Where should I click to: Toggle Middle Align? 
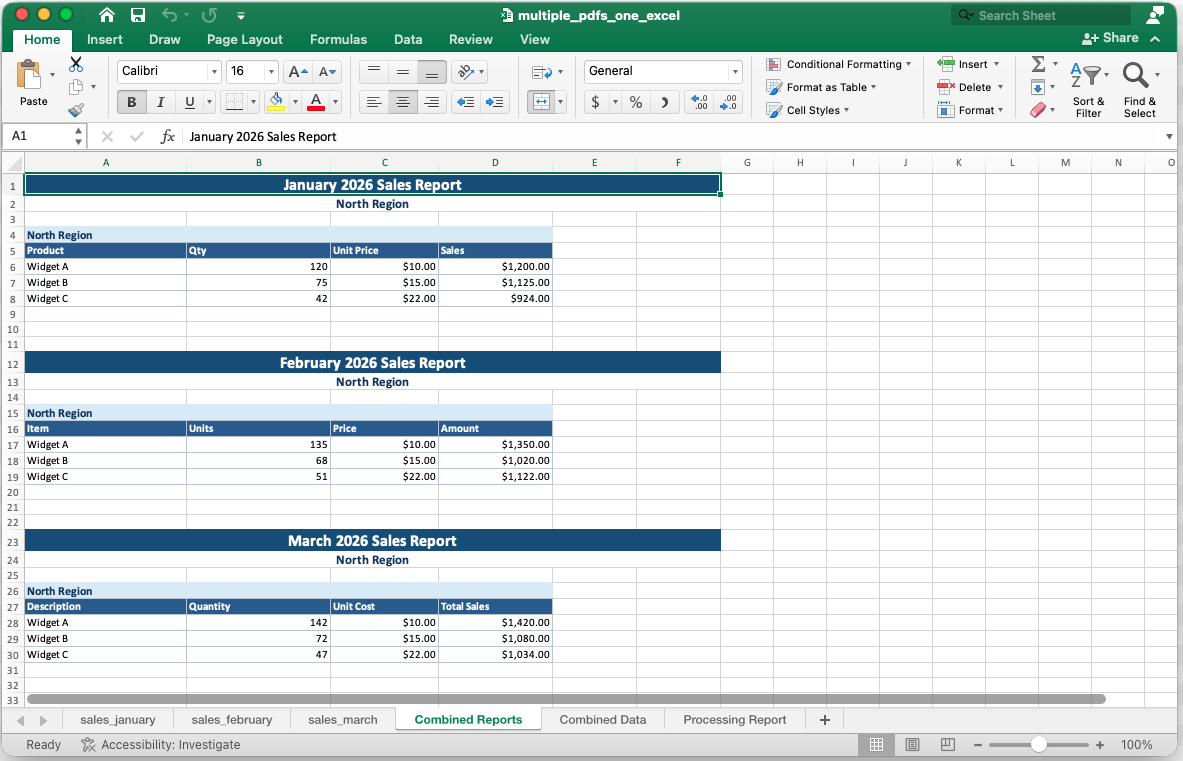[x=403, y=72]
